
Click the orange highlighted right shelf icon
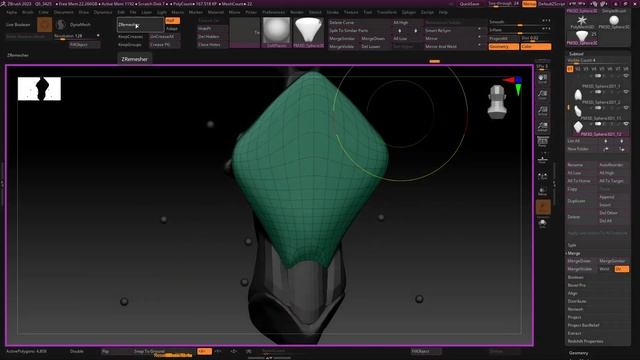point(543,207)
